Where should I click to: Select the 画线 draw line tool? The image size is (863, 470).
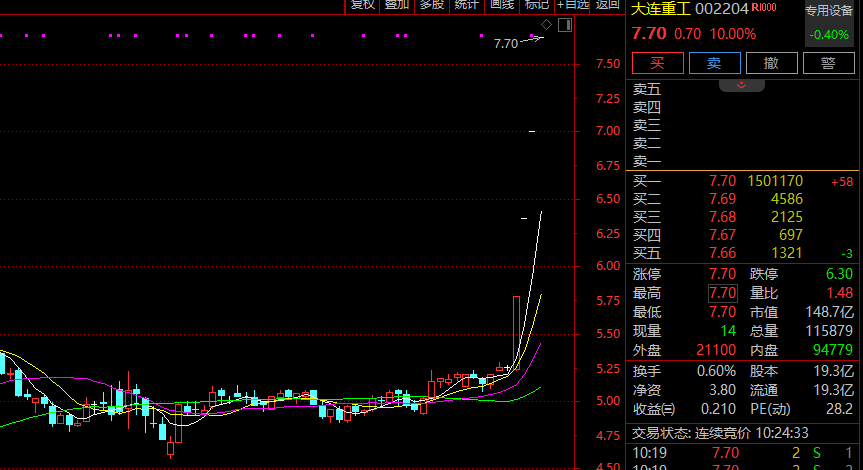click(x=501, y=5)
